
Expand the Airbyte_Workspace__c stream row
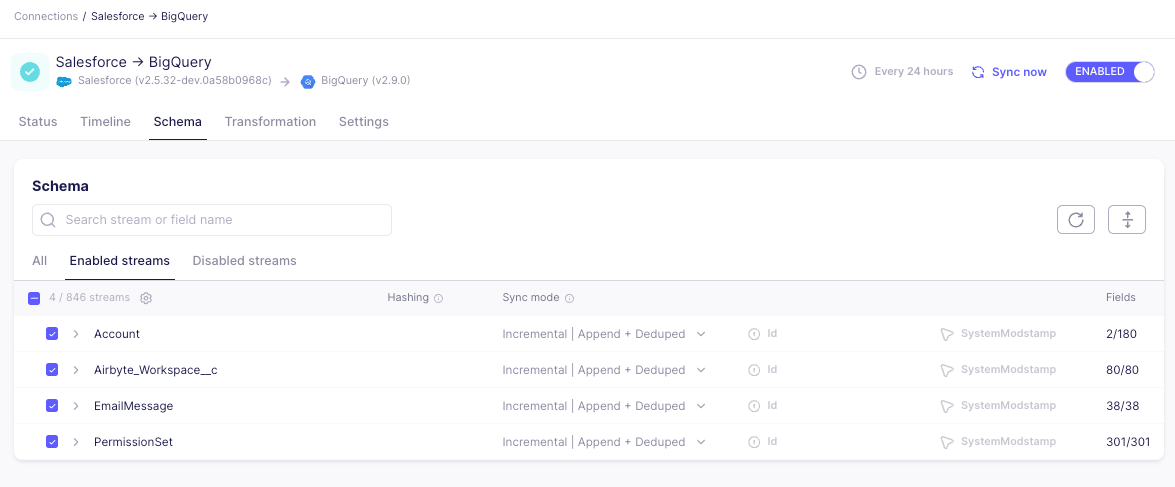(x=76, y=370)
